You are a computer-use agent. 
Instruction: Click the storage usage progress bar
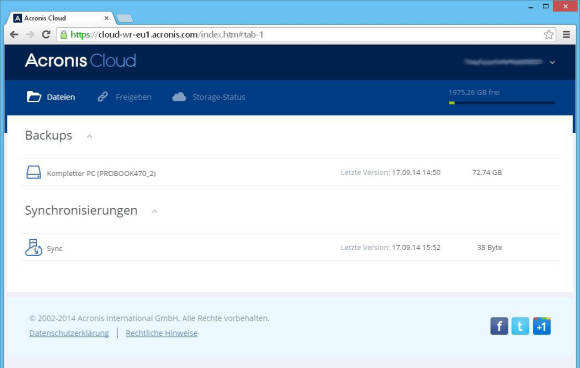click(x=502, y=103)
